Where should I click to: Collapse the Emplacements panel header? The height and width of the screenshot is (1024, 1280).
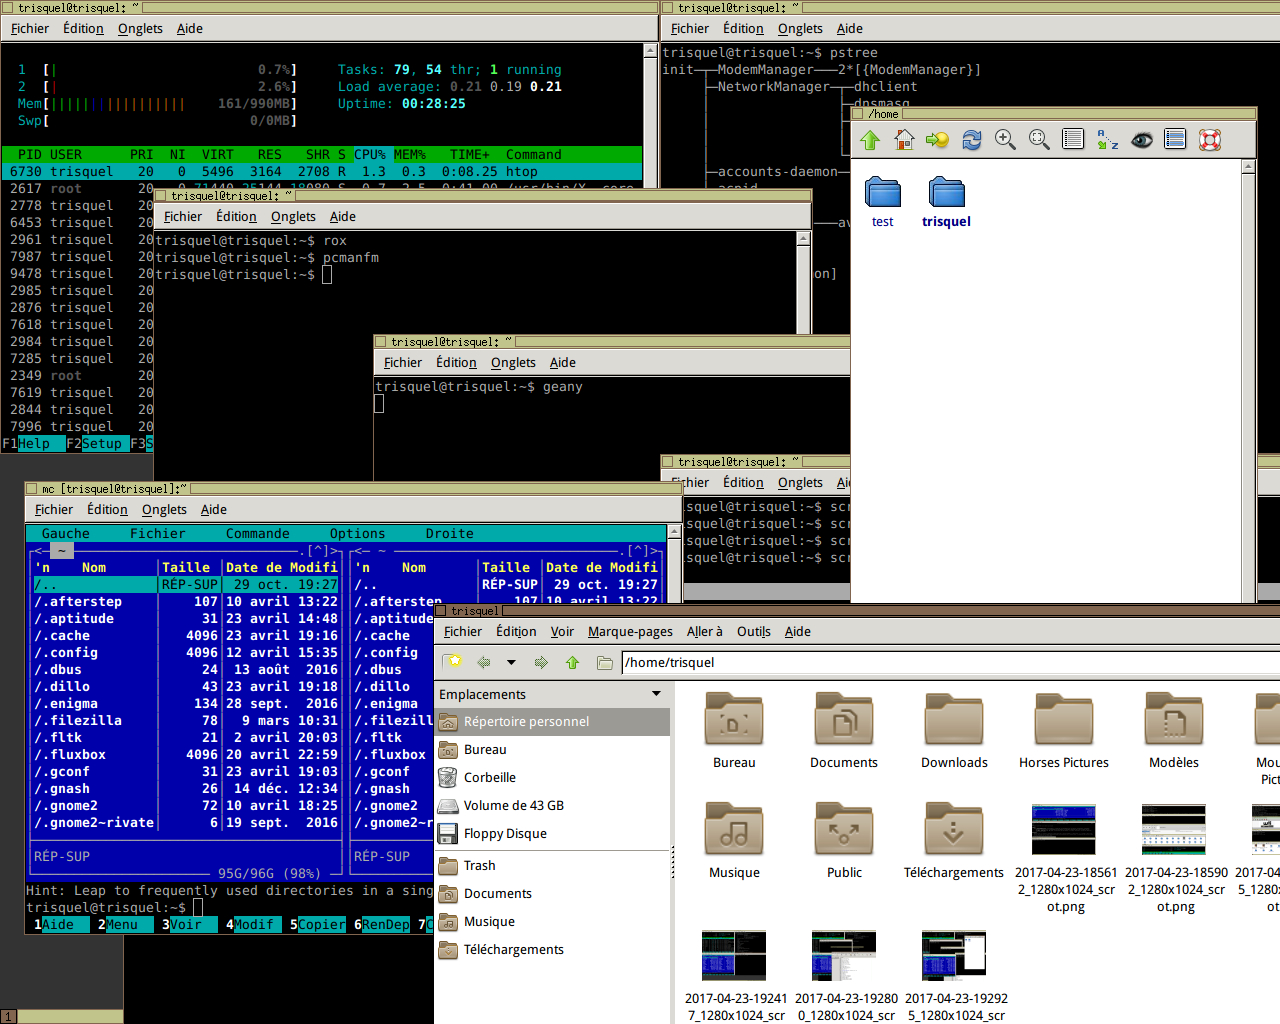point(657,693)
